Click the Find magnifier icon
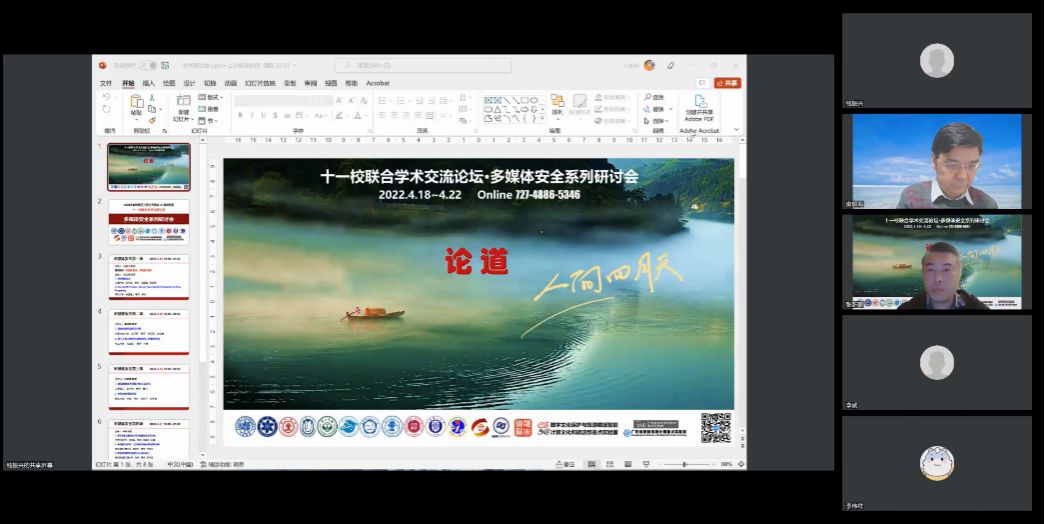 click(648, 97)
